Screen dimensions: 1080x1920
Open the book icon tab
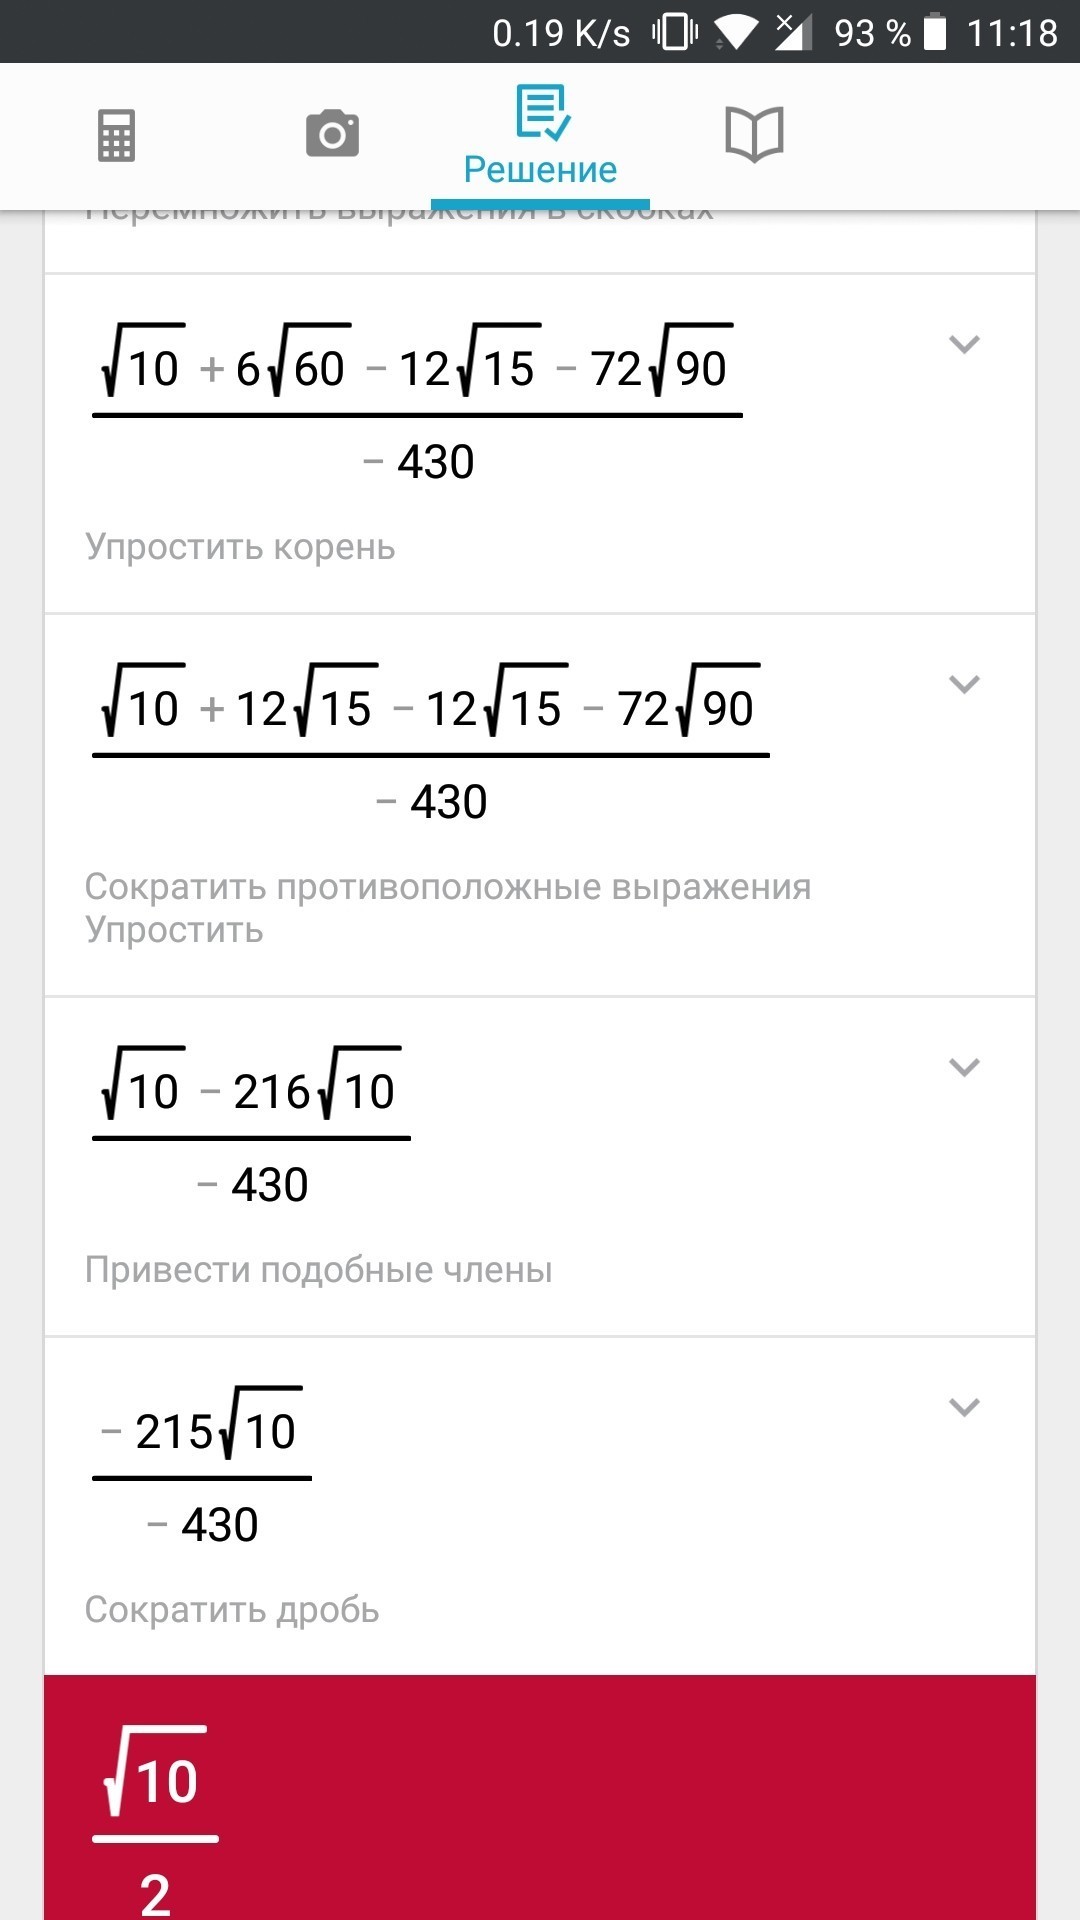click(x=754, y=134)
